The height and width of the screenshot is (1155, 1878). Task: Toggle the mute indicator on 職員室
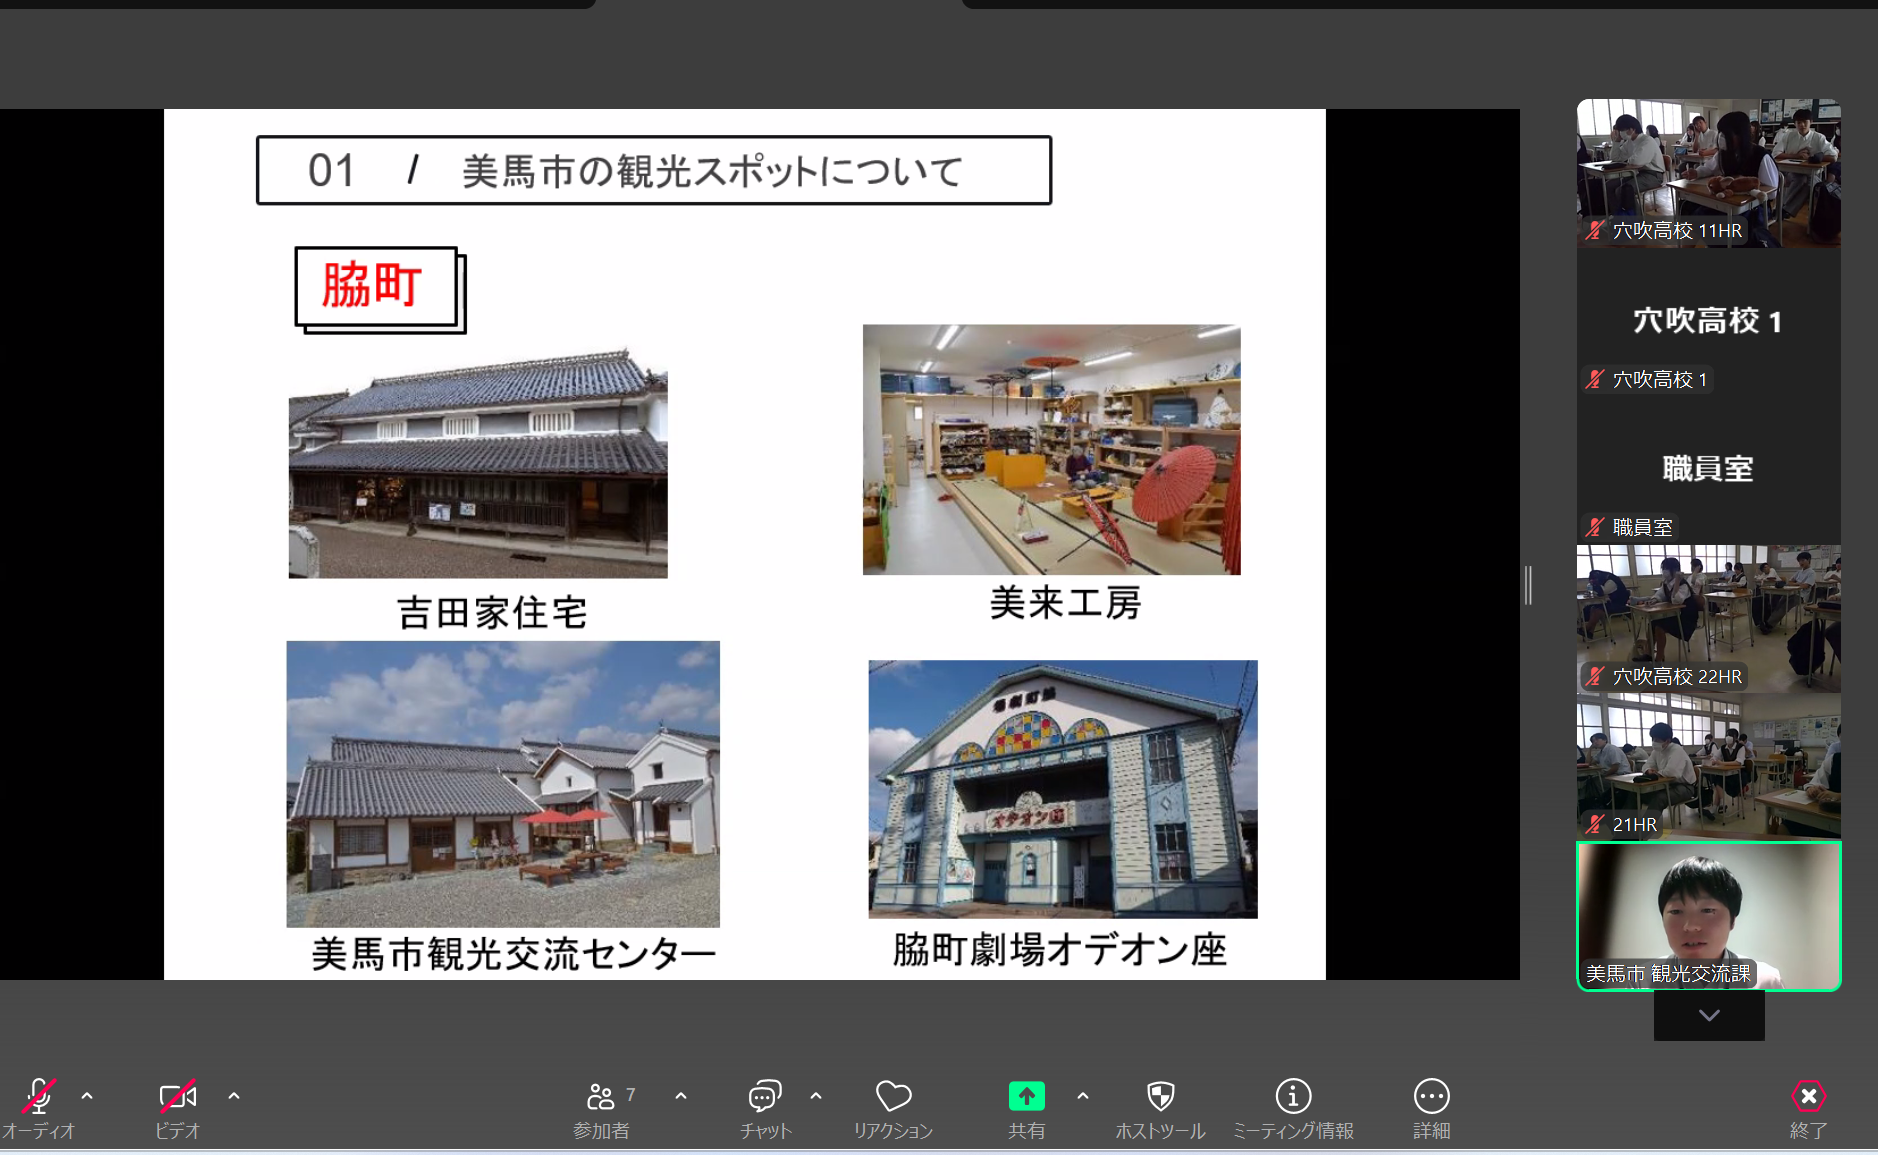pyautogui.click(x=1594, y=526)
